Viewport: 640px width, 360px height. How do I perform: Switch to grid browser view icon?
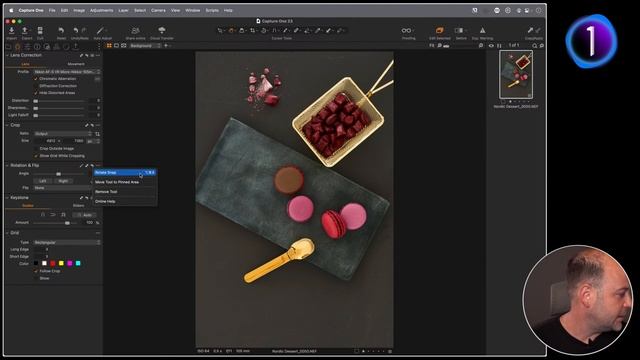click(x=109, y=46)
